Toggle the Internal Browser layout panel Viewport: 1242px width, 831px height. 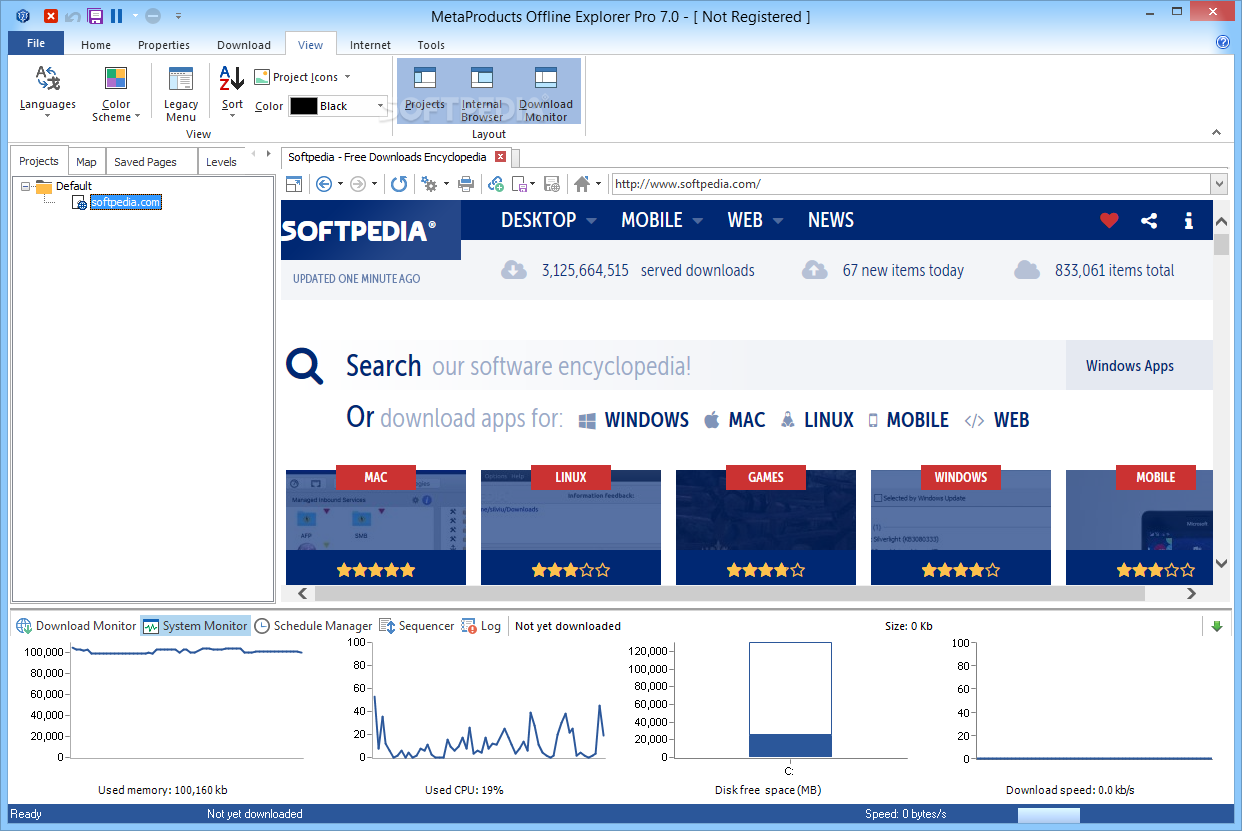click(482, 93)
